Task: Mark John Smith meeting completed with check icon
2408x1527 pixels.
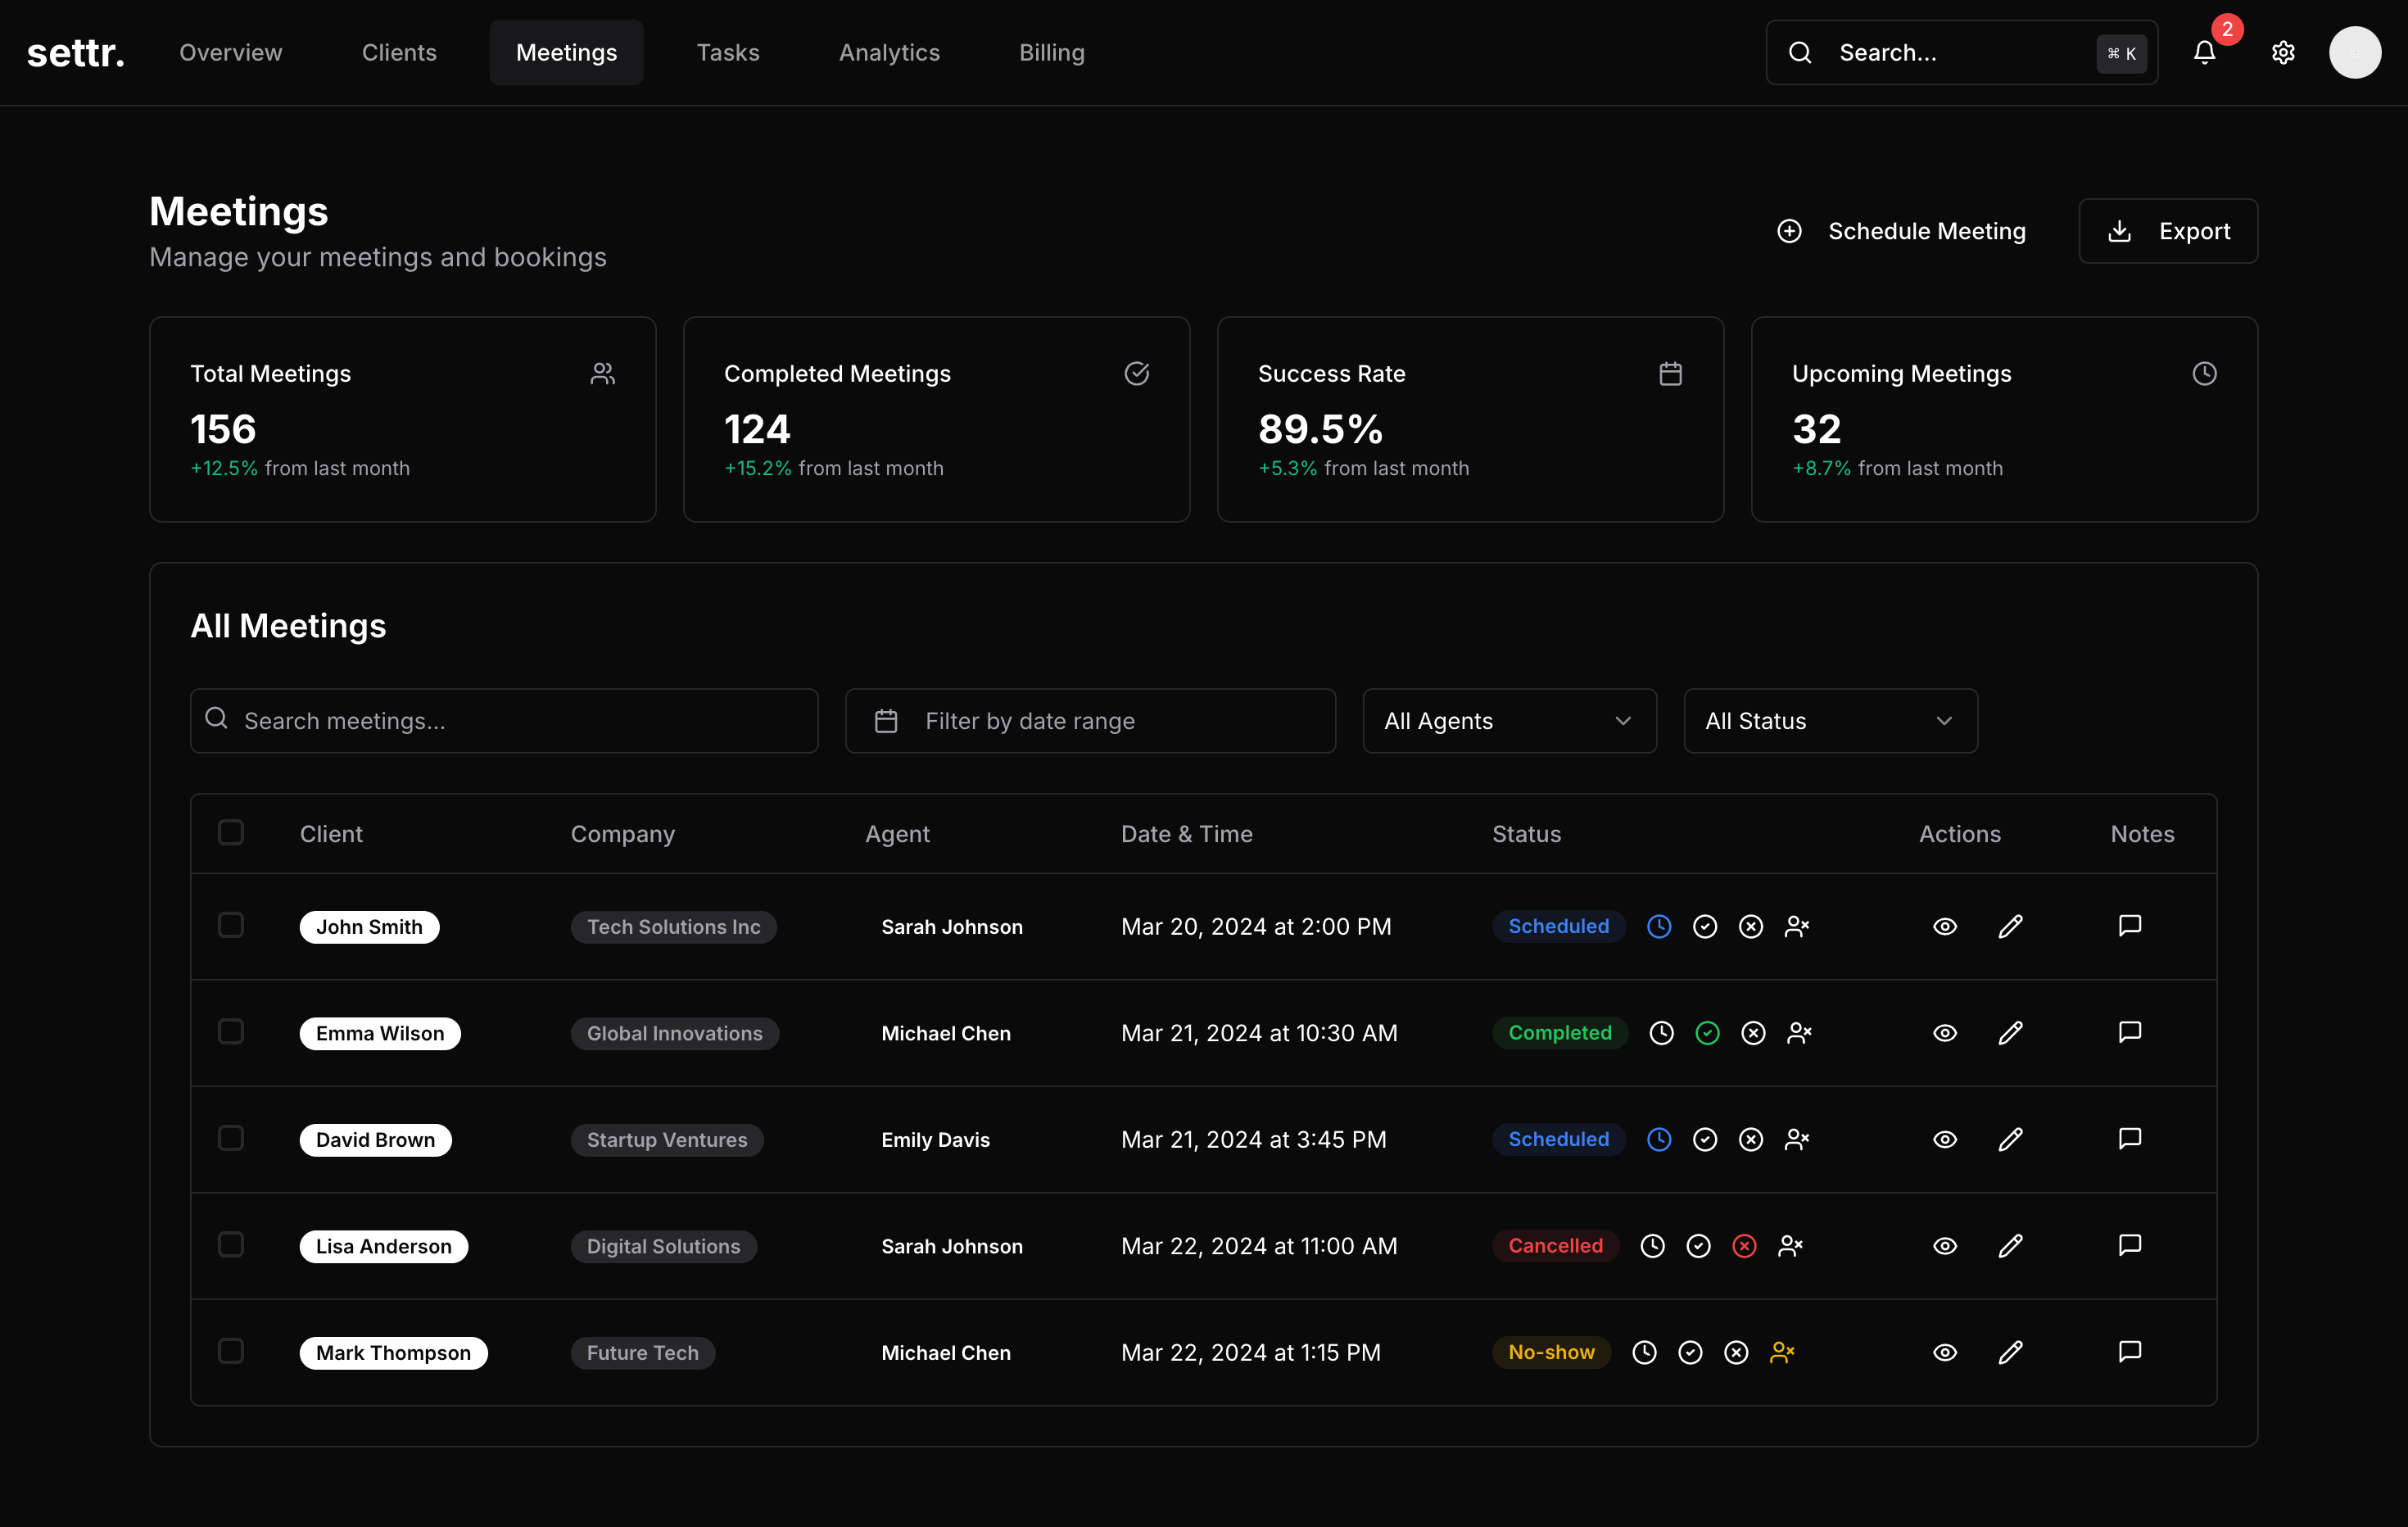Action: coord(1705,927)
